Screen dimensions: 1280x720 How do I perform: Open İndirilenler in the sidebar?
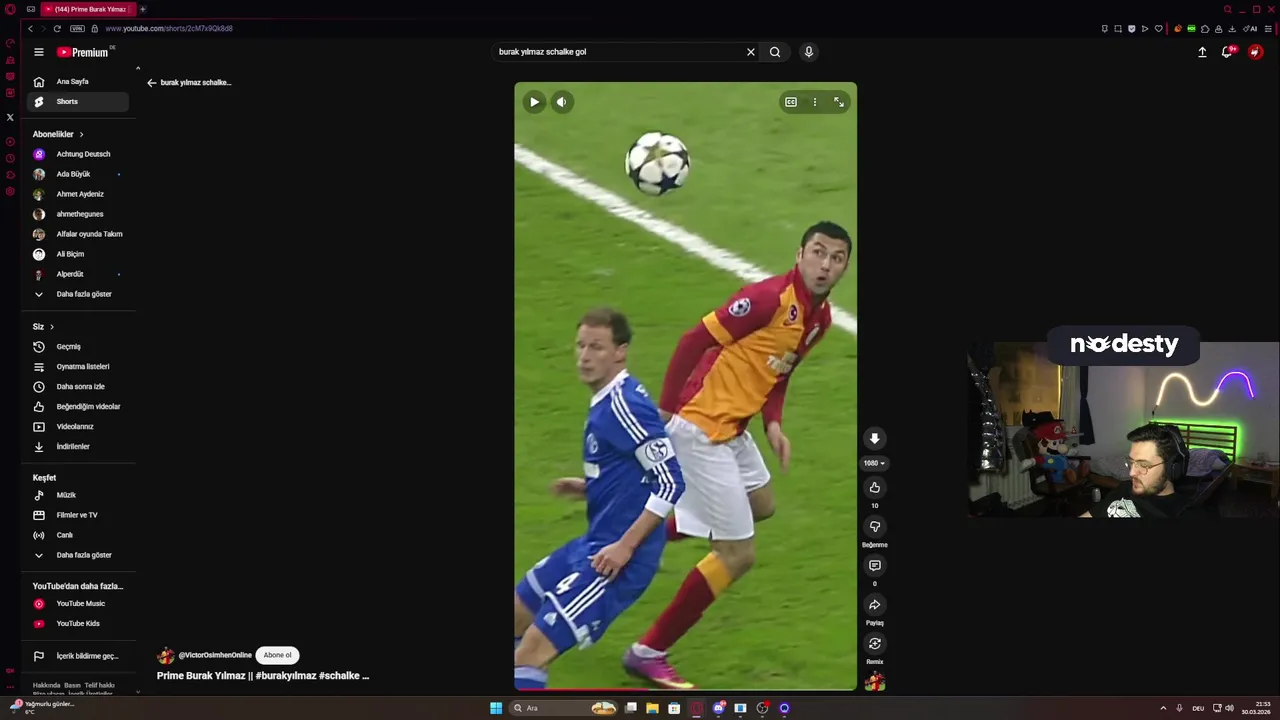click(x=78, y=447)
